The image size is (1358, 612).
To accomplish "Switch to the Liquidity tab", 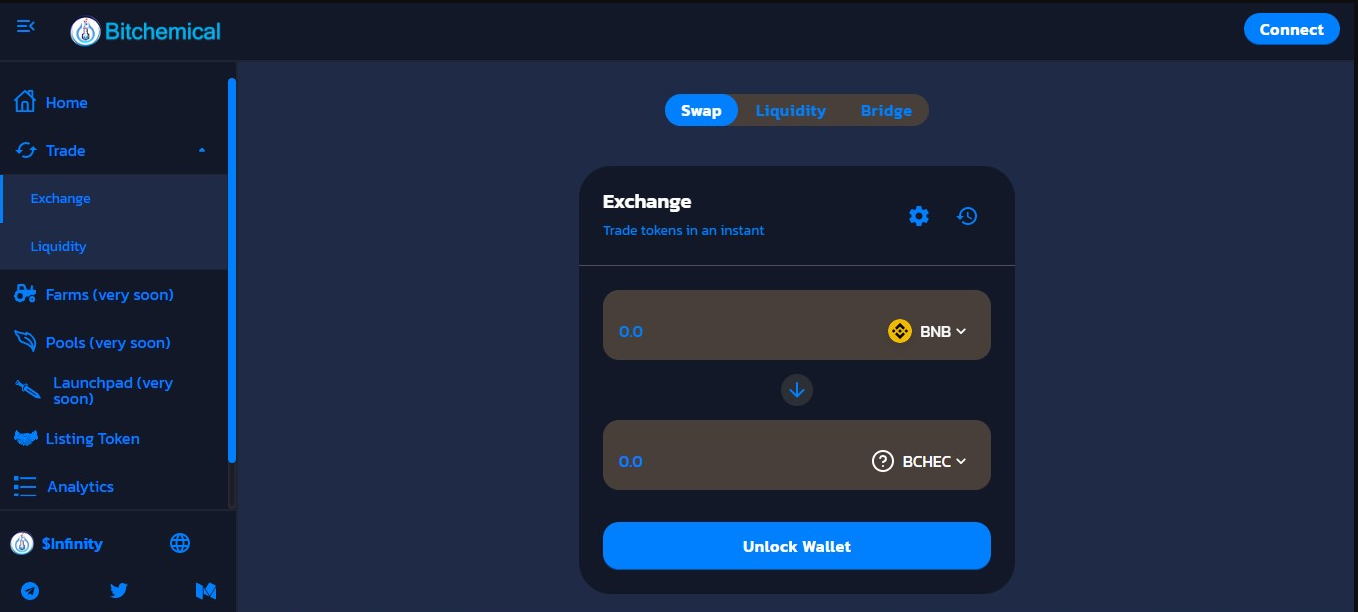I will (x=790, y=110).
